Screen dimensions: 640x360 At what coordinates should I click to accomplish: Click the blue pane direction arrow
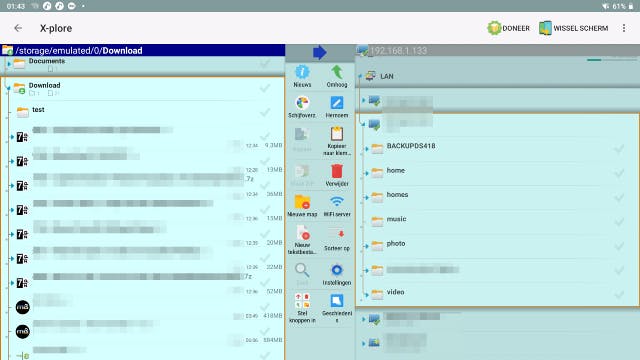(320, 52)
